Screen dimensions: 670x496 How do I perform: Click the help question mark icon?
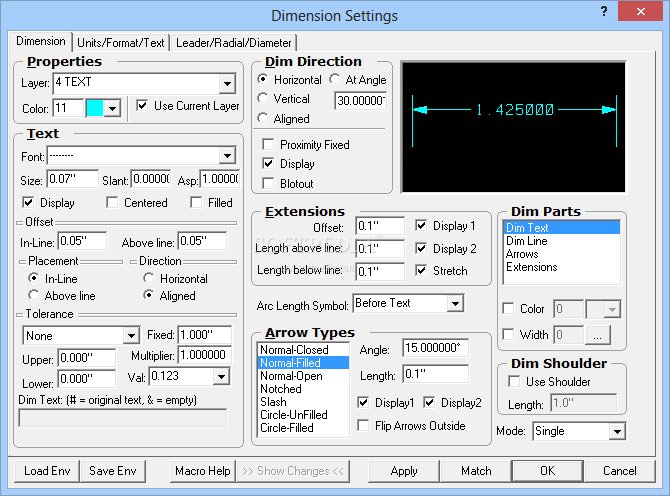point(603,11)
